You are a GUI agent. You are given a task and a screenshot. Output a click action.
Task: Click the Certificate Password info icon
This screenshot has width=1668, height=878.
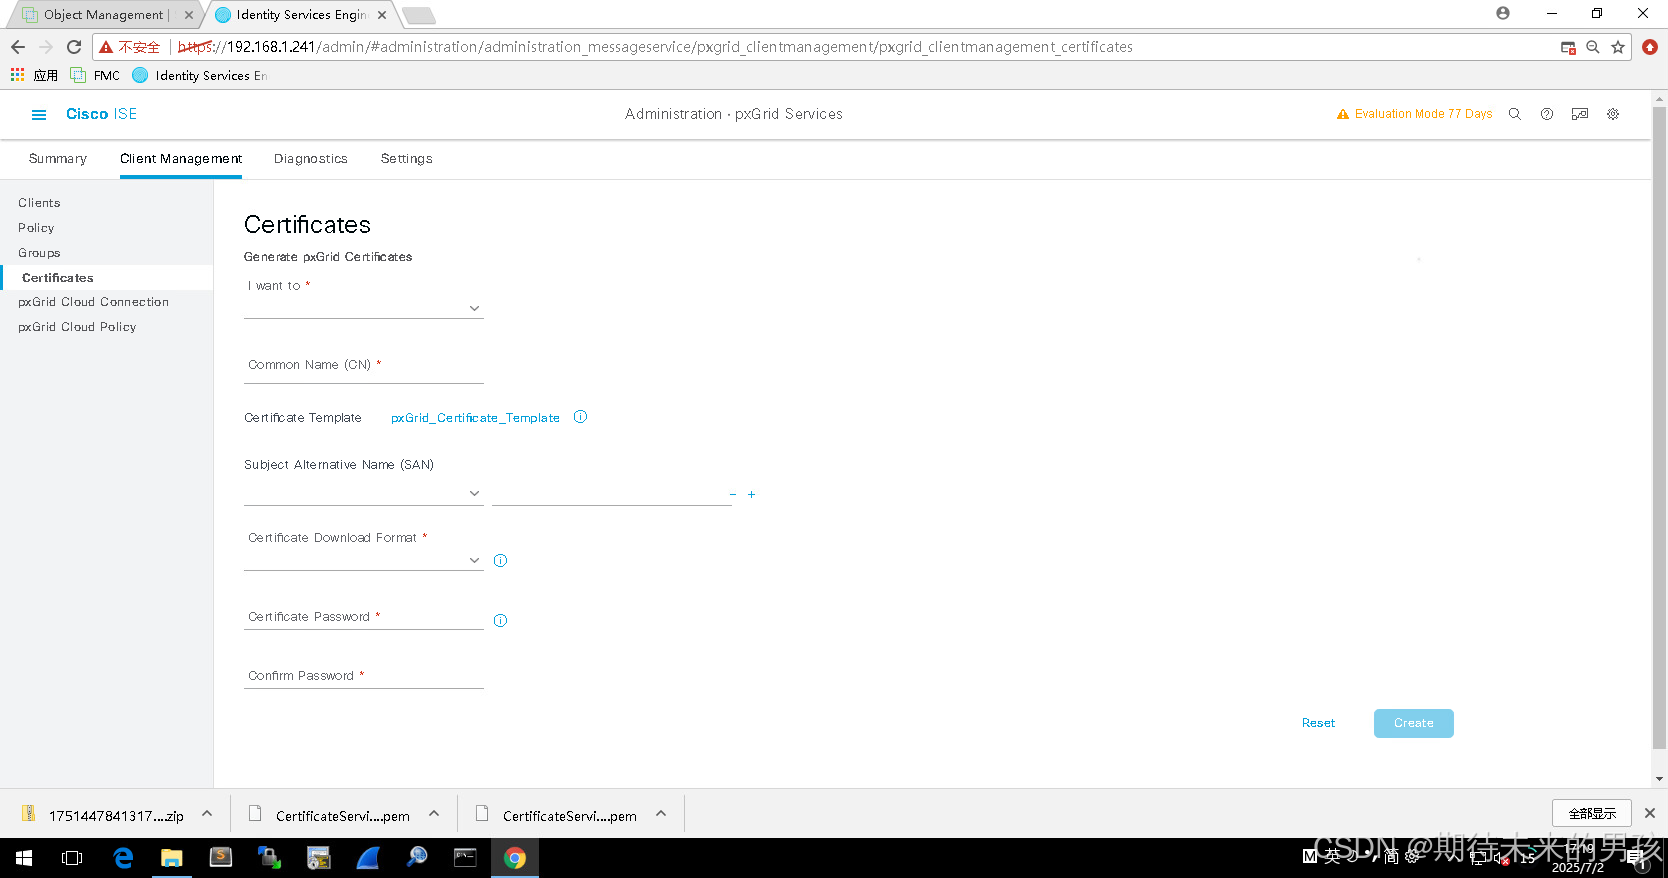tap(501, 621)
